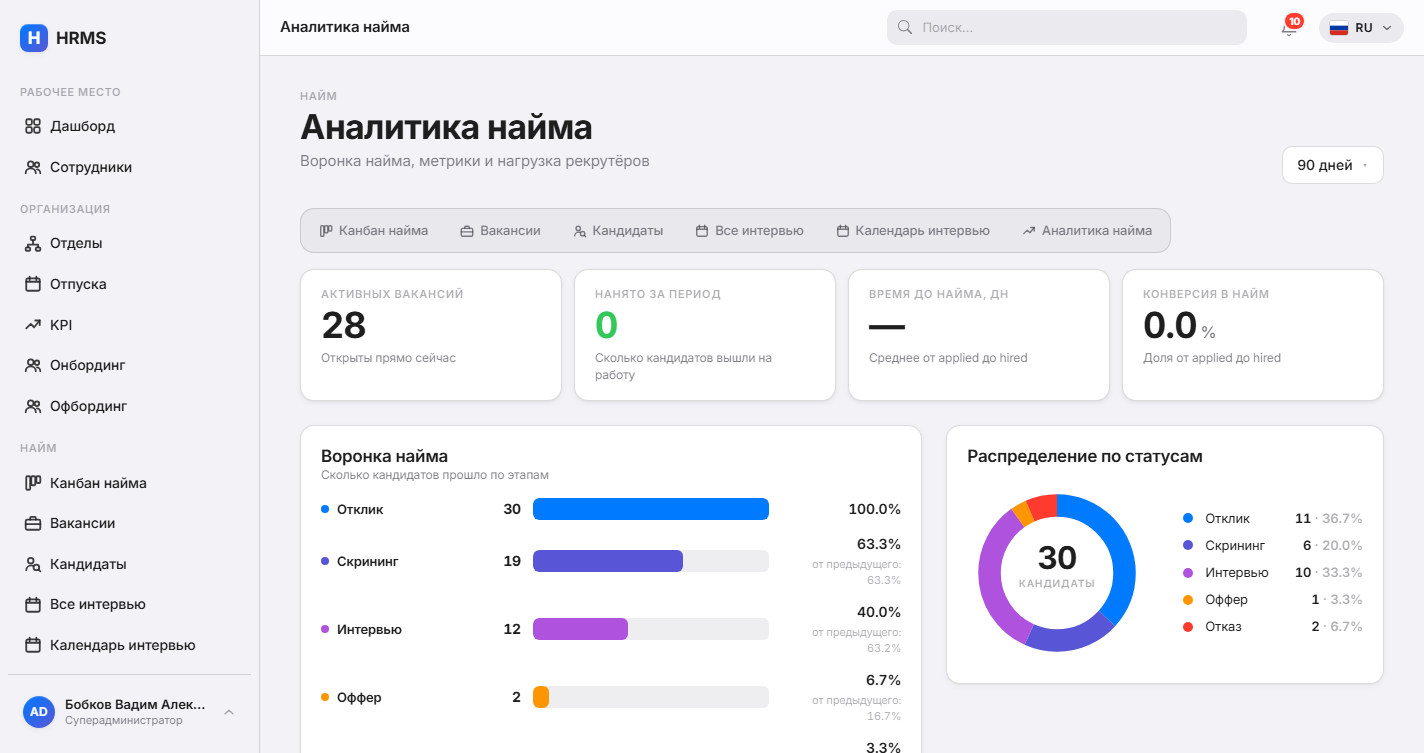Switch to the Вакансии tab

coord(500,231)
